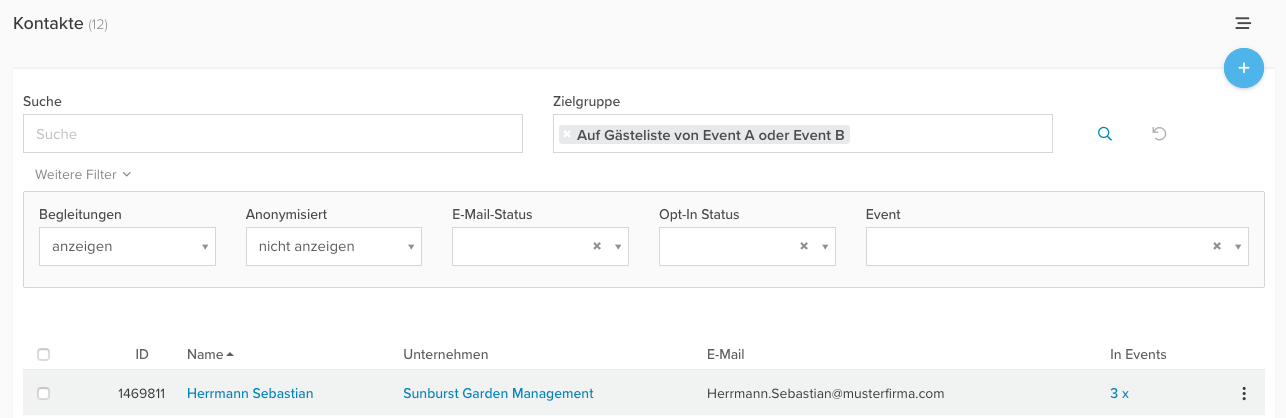The width and height of the screenshot is (1286, 418).
Task: Check the Herrmann Sebastian row checkbox
Action: 43,394
